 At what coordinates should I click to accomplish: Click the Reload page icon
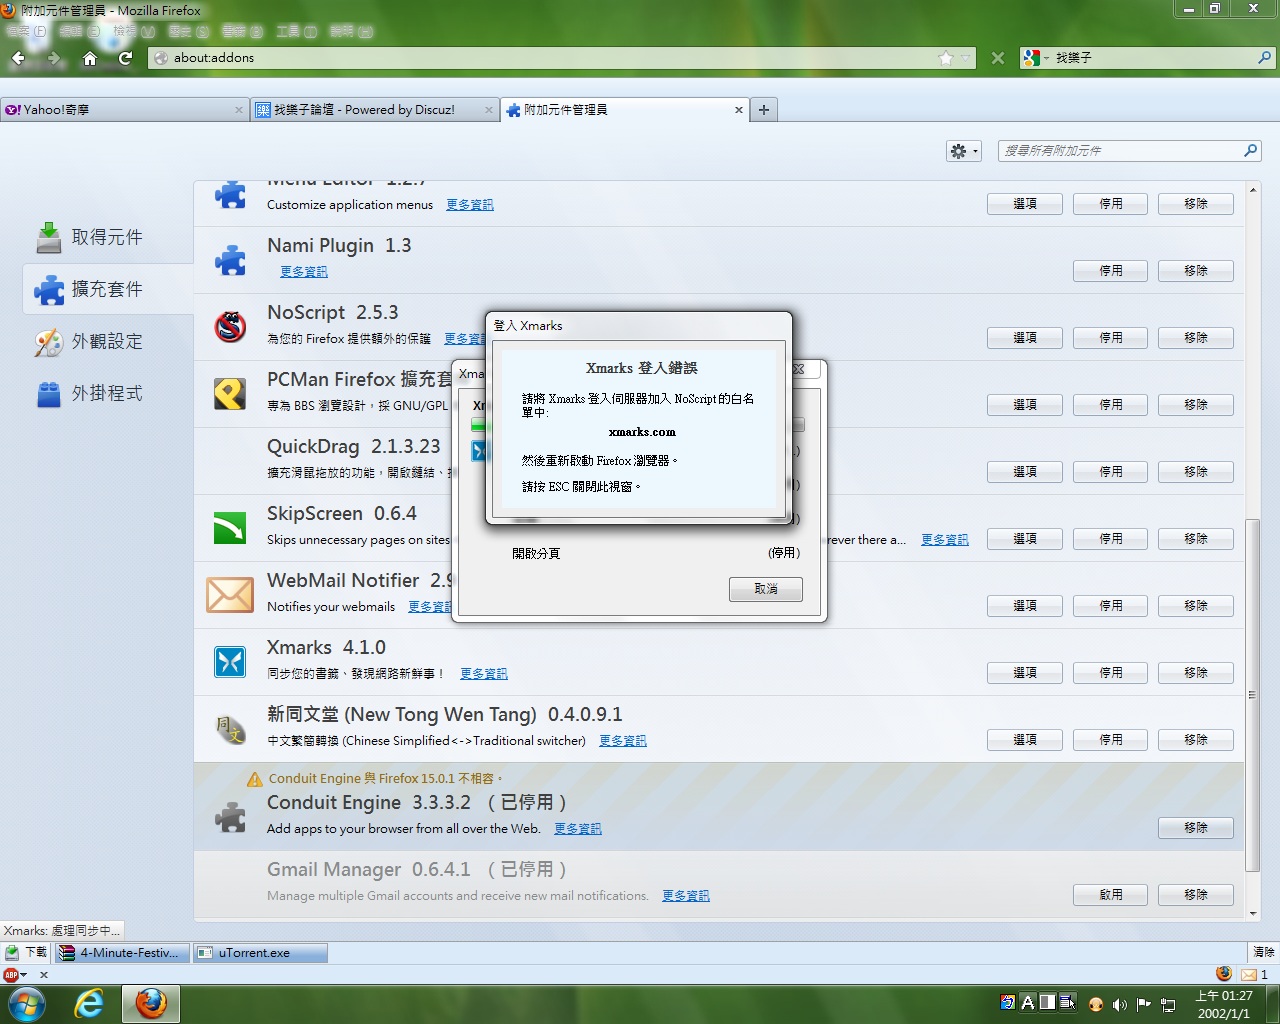(126, 58)
